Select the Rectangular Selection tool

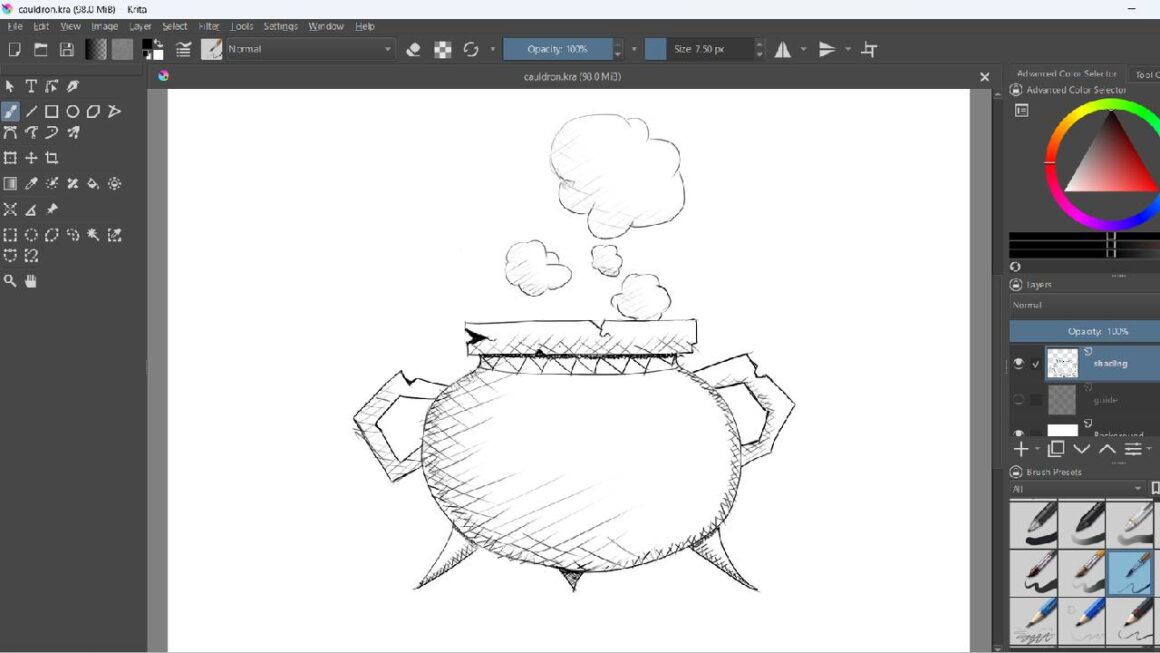10,235
